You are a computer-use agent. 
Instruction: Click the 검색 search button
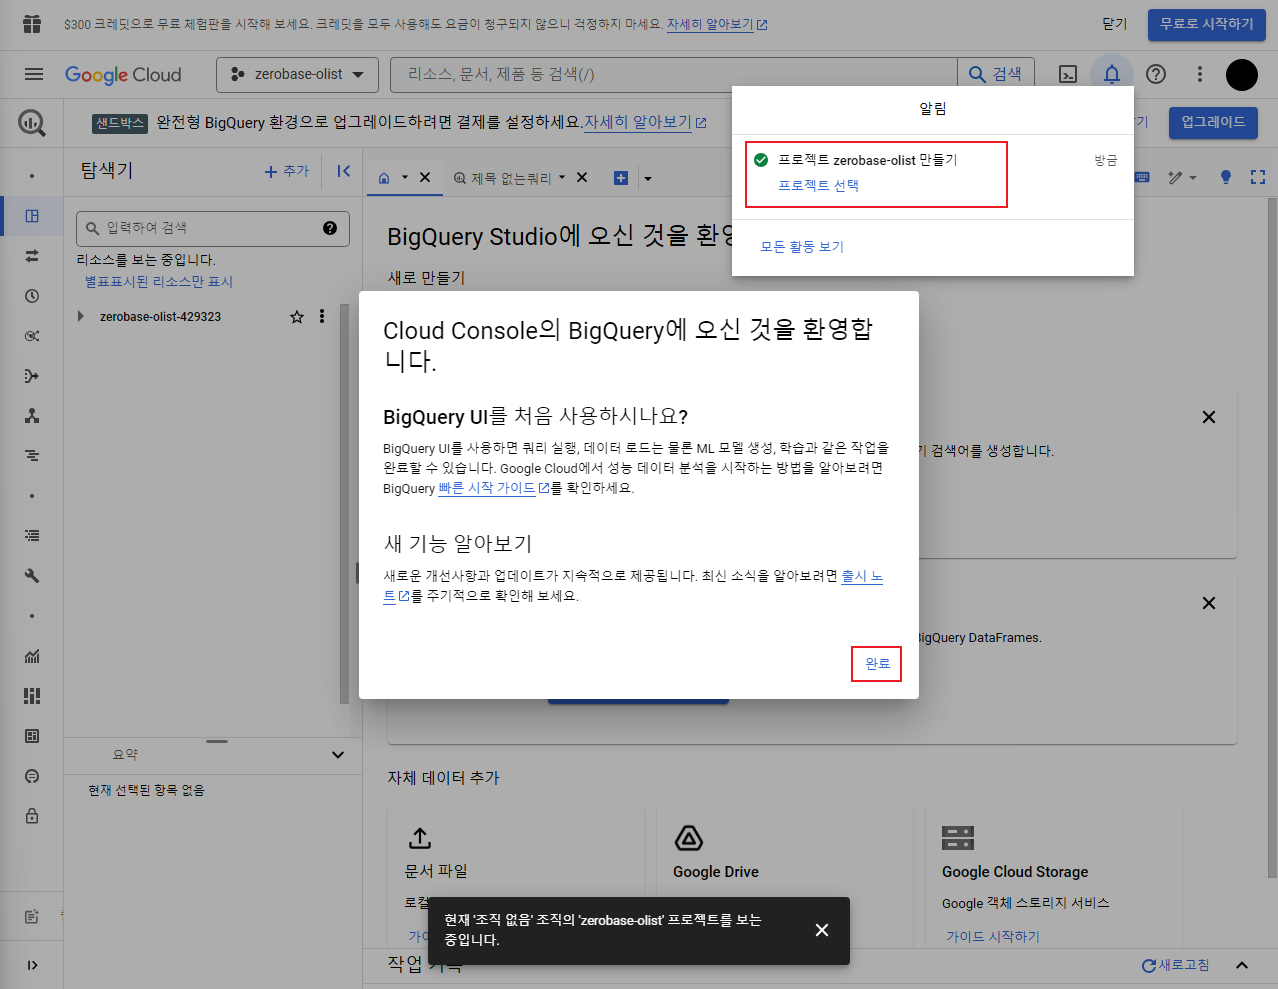pyautogui.click(x=996, y=74)
